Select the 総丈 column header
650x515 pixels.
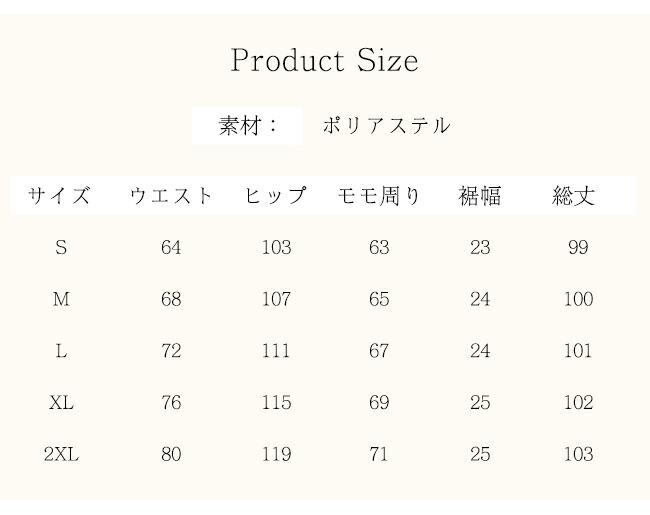(575, 196)
